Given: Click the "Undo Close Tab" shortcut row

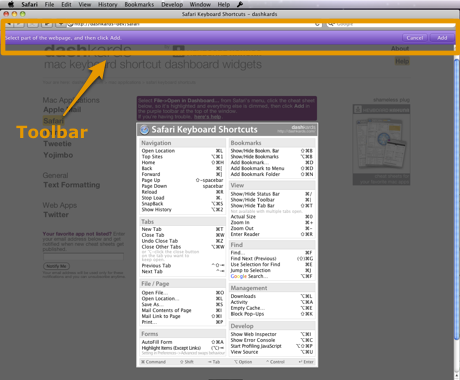Looking at the screenshot, I should [x=182, y=241].
